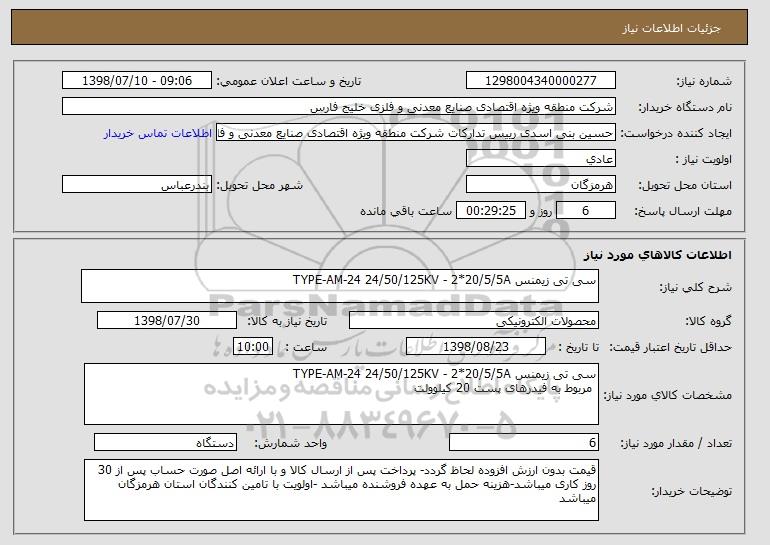Click the تاریخ و ساعت اعلان عمومی label
Screen dimensions: 770x545
pyautogui.click(x=289, y=81)
